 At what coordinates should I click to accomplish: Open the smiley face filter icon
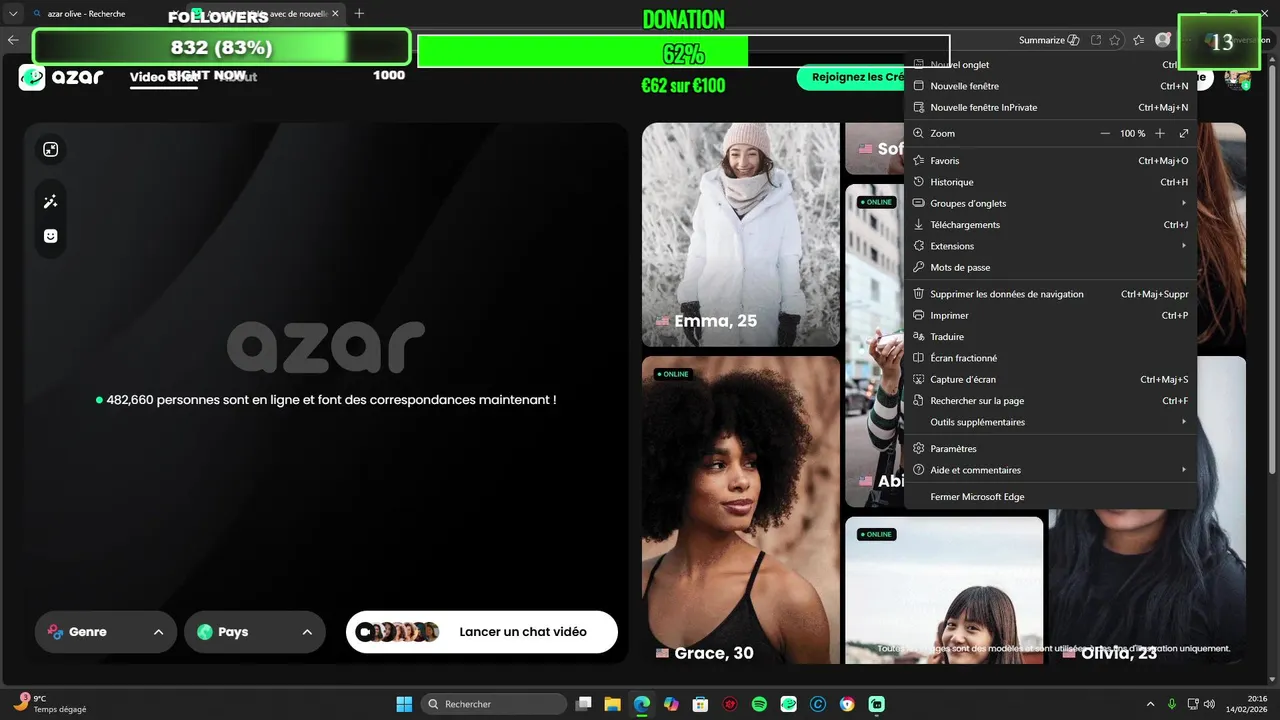[x=51, y=236]
